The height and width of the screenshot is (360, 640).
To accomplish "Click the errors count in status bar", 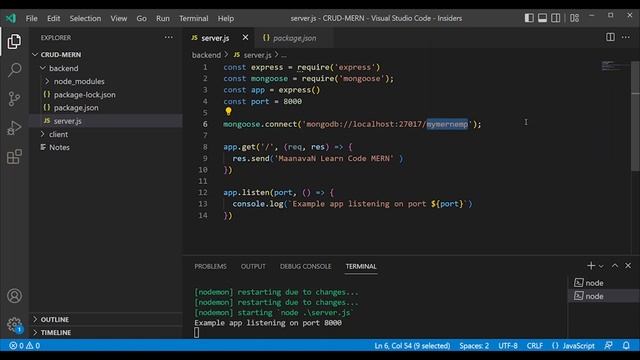I will pyautogui.click(x=17, y=346).
